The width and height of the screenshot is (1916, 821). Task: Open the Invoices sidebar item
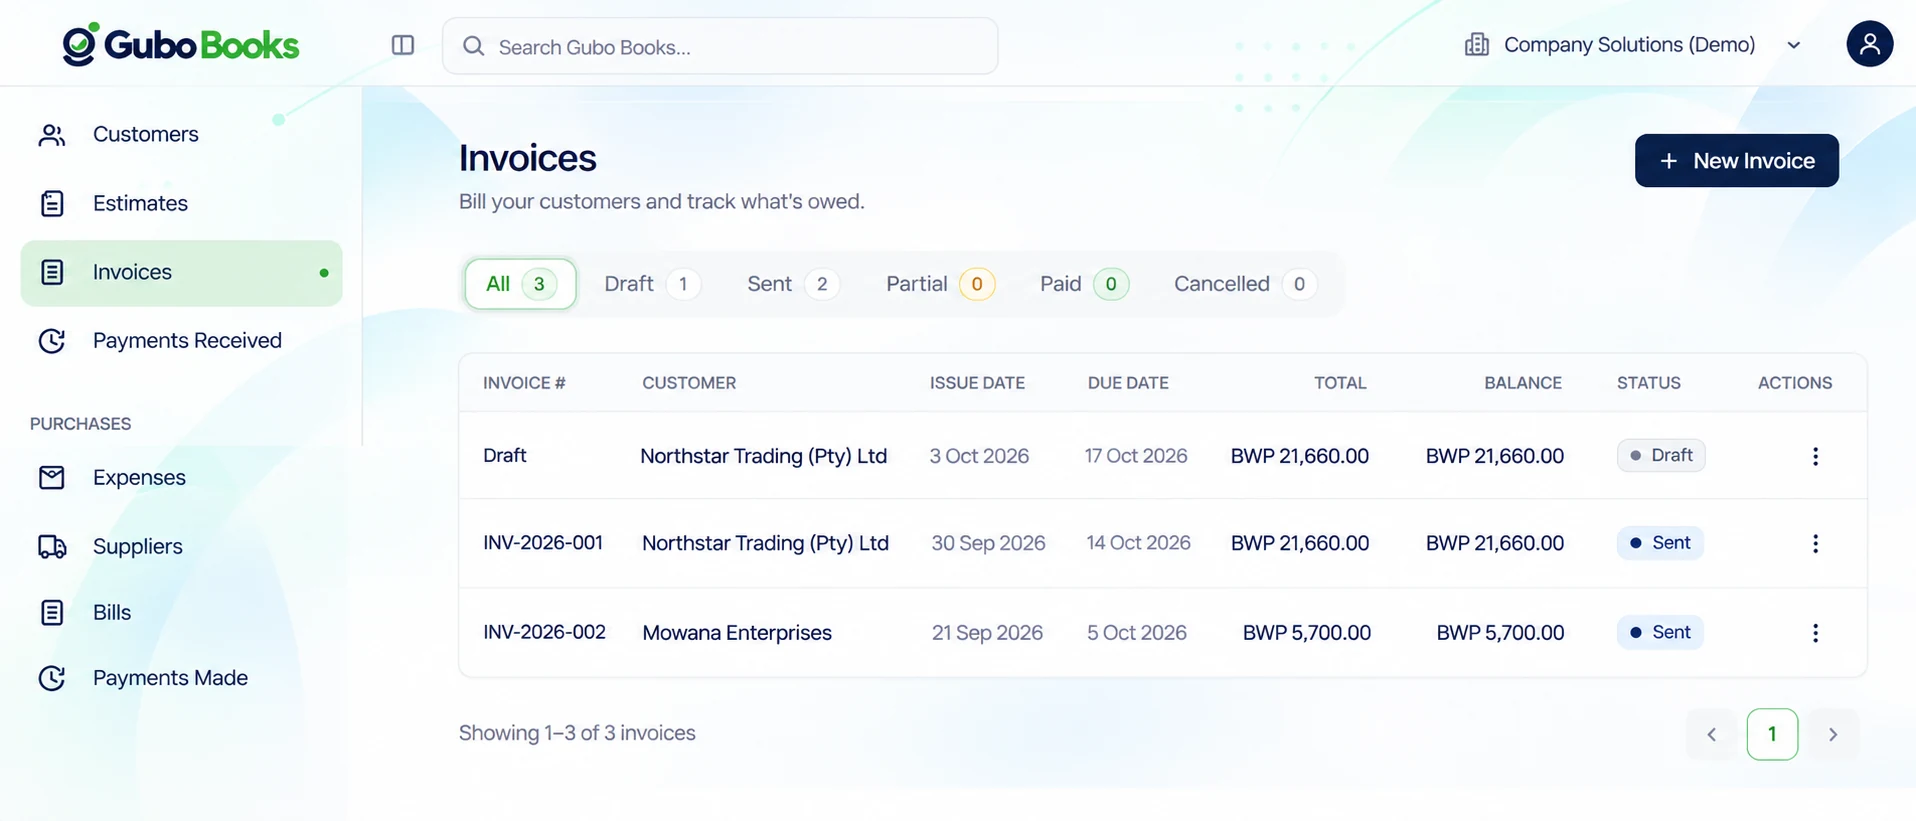click(181, 273)
